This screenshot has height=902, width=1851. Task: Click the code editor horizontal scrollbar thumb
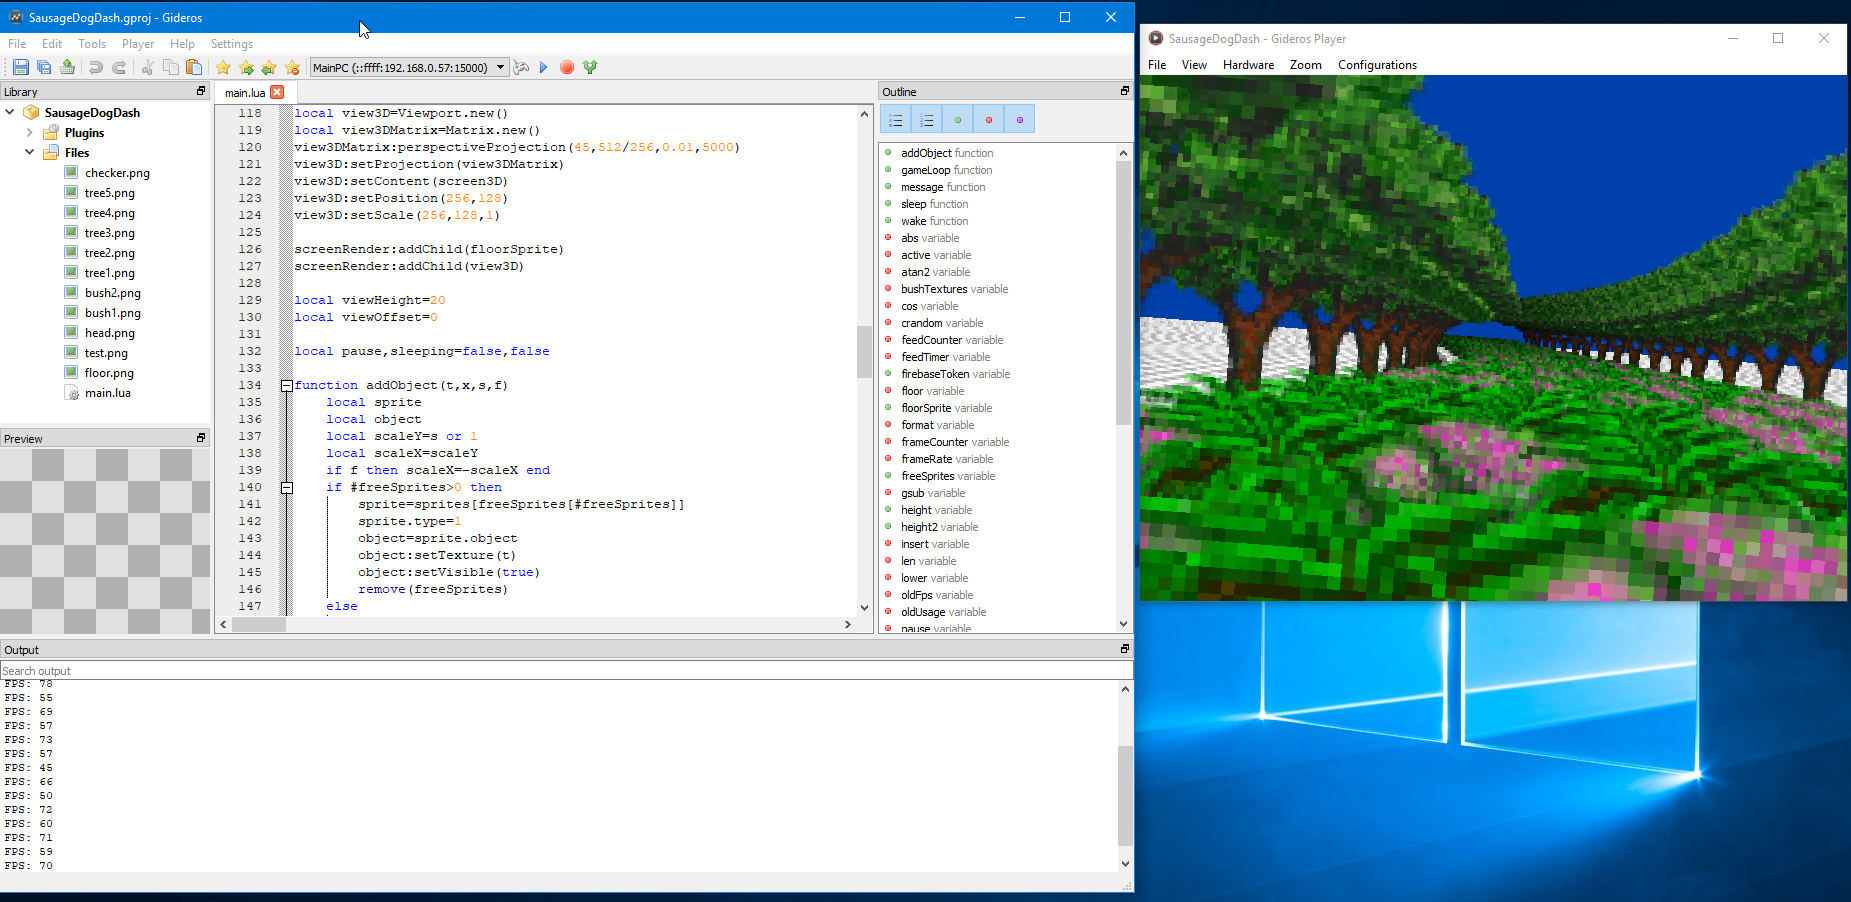click(259, 624)
